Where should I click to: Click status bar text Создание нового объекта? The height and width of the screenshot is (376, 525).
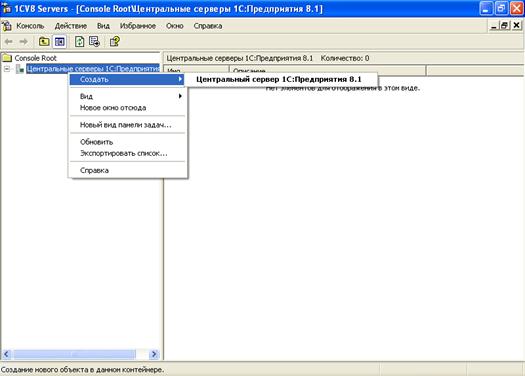(82, 370)
